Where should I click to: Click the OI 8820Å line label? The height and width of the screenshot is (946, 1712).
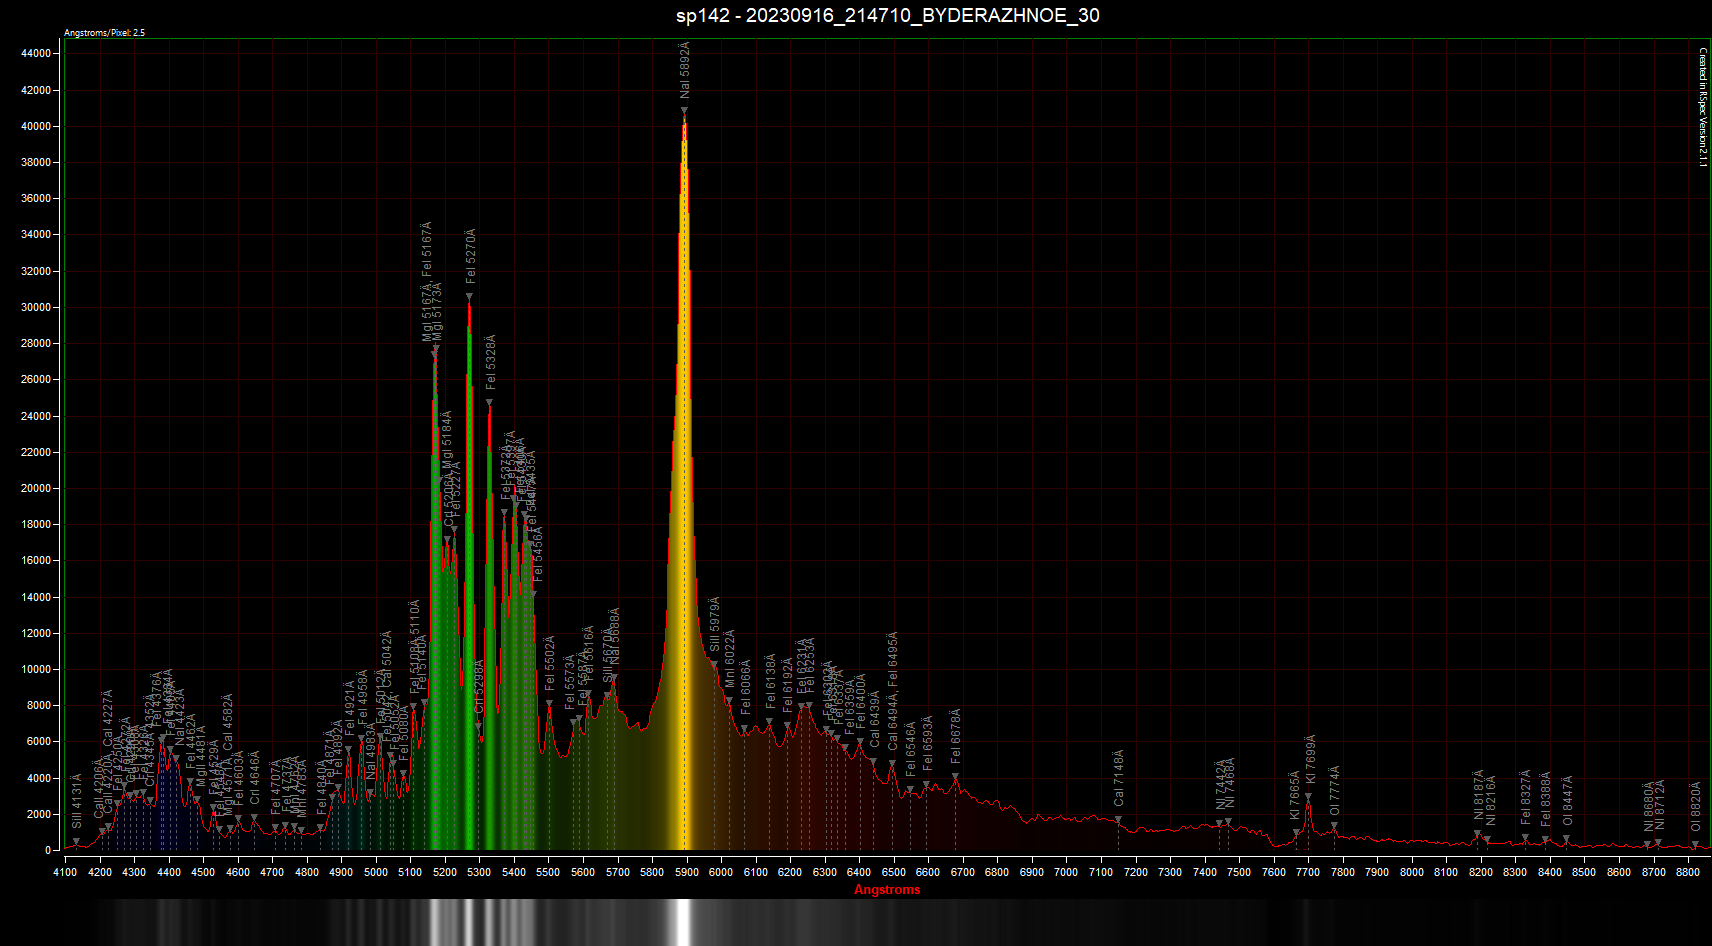pyautogui.click(x=1696, y=807)
